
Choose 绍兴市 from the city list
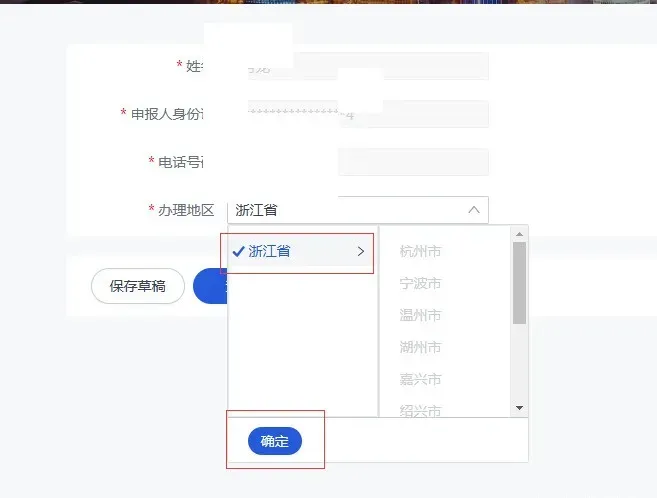[x=420, y=410]
